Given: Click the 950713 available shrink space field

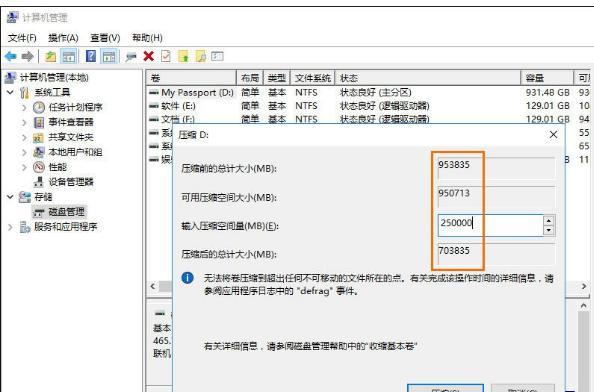Looking at the screenshot, I should point(496,196).
